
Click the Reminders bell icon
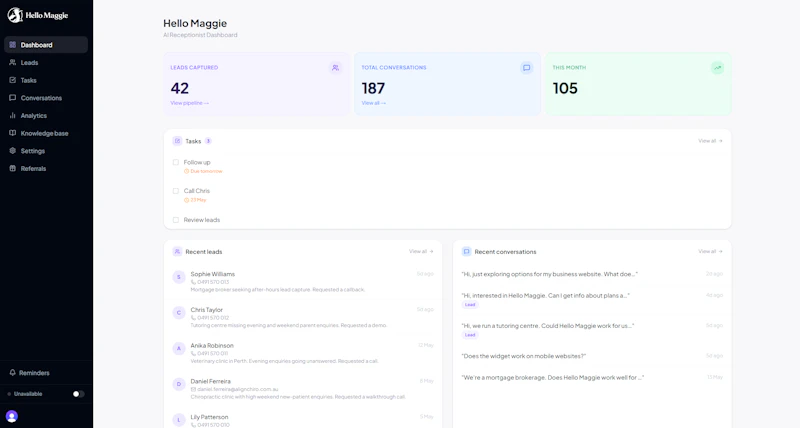click(12, 373)
